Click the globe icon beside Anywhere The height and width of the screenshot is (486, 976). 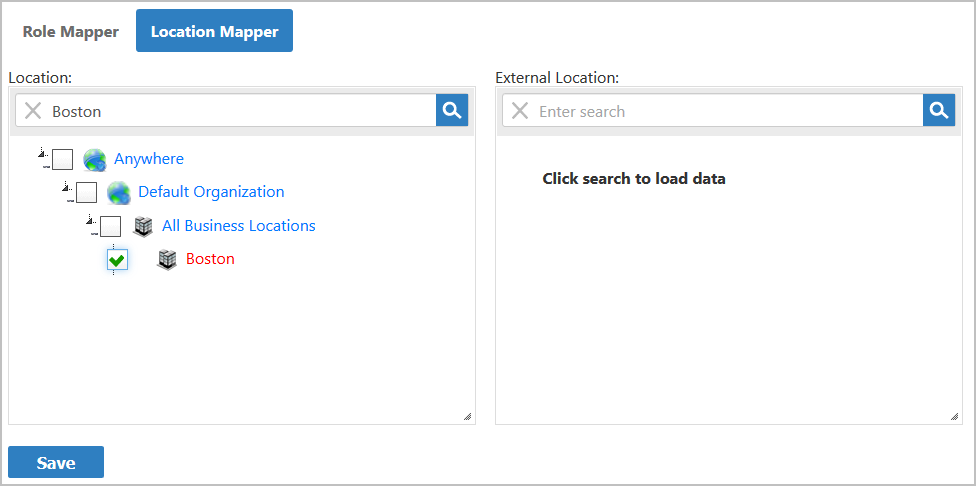pyautogui.click(x=95, y=159)
